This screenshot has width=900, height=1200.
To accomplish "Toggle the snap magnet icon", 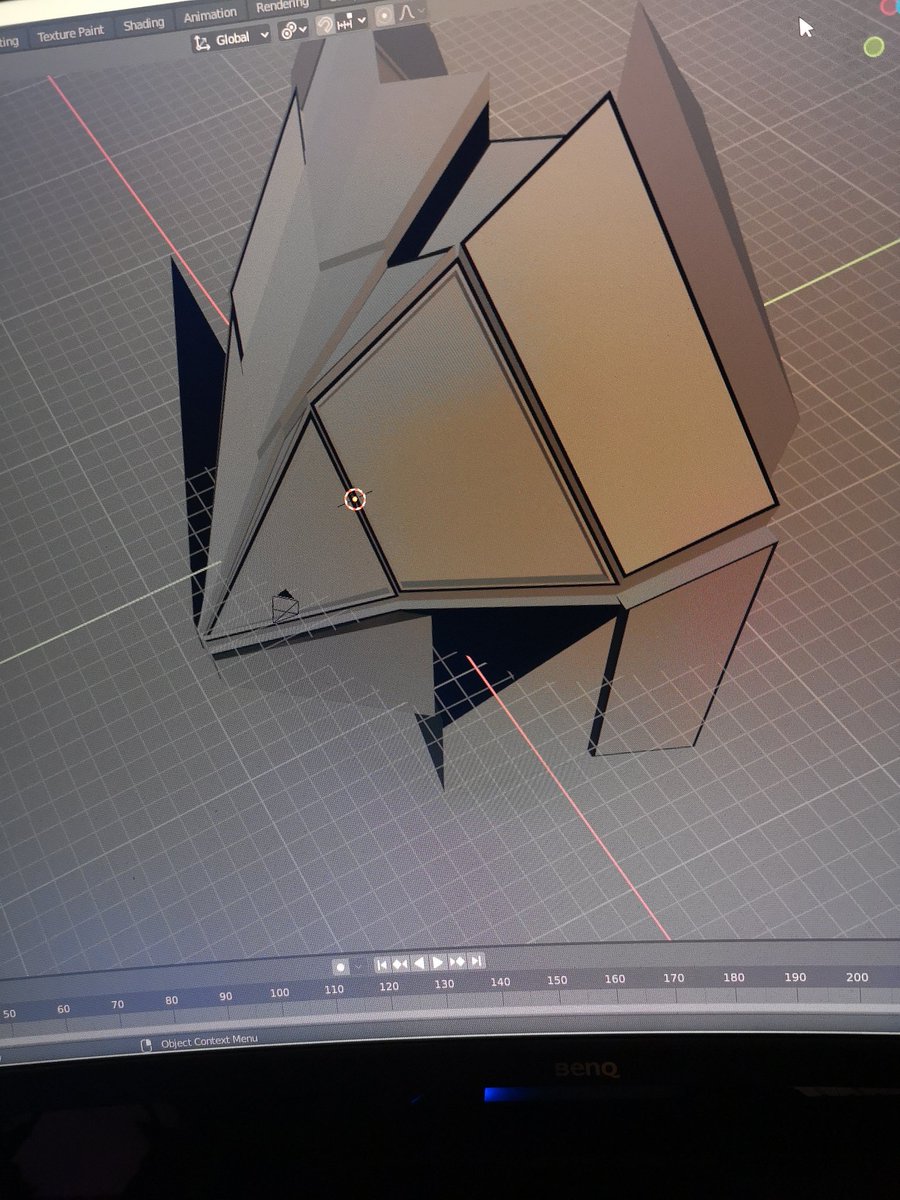I will tap(325, 25).
